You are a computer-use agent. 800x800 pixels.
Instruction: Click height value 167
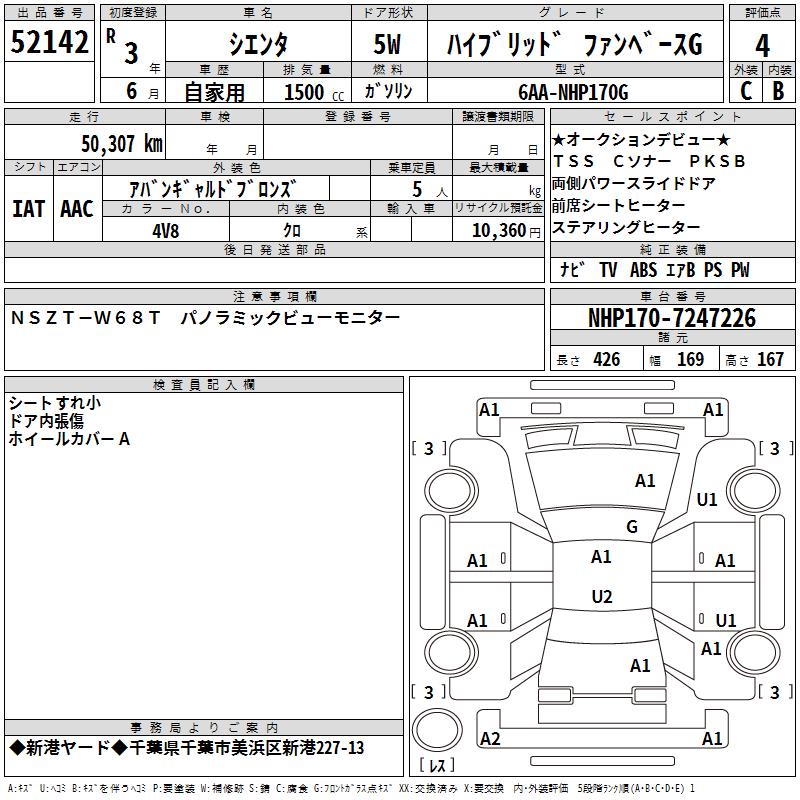coord(770,360)
